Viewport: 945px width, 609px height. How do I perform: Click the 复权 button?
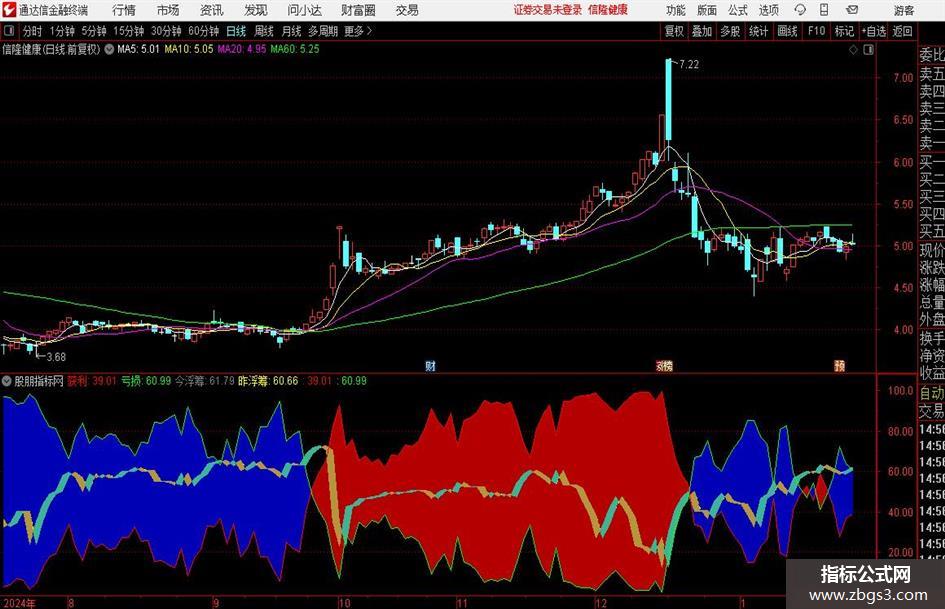click(x=674, y=31)
